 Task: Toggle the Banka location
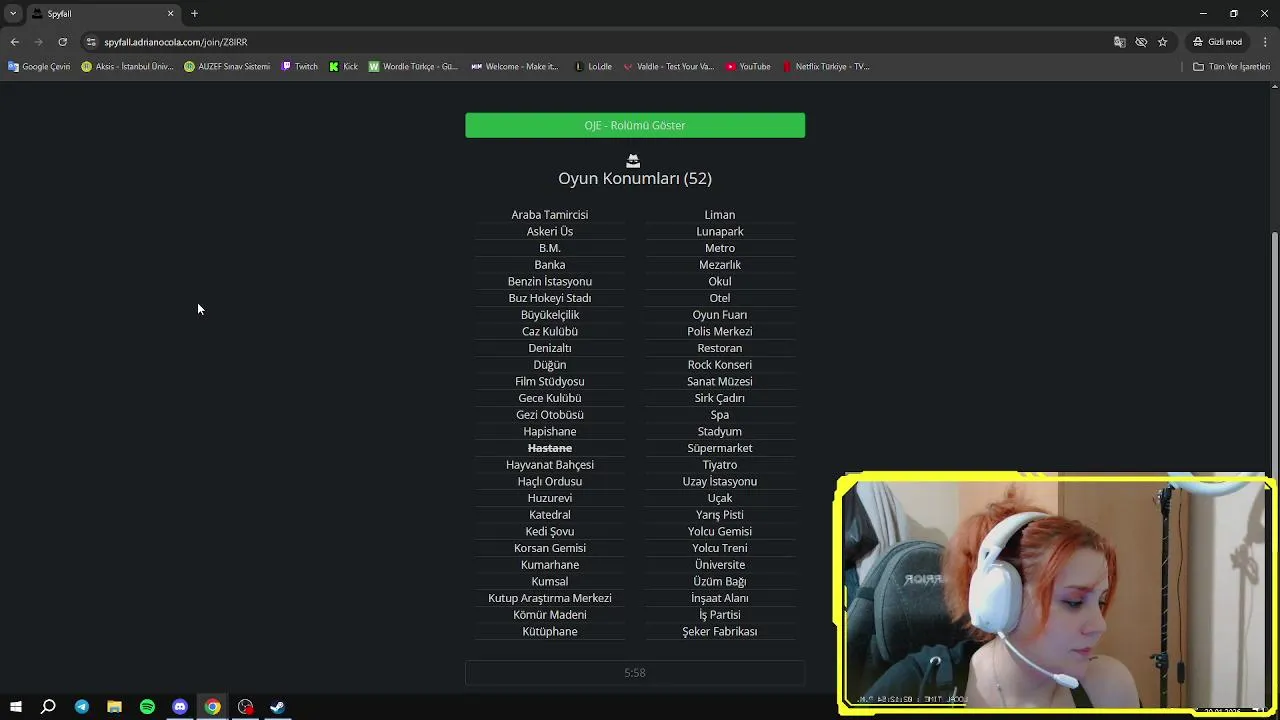(x=550, y=265)
